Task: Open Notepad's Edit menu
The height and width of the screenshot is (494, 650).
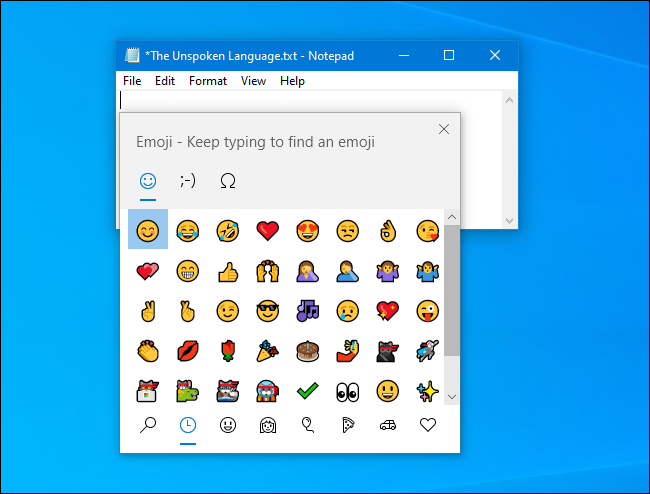Action: (165, 81)
